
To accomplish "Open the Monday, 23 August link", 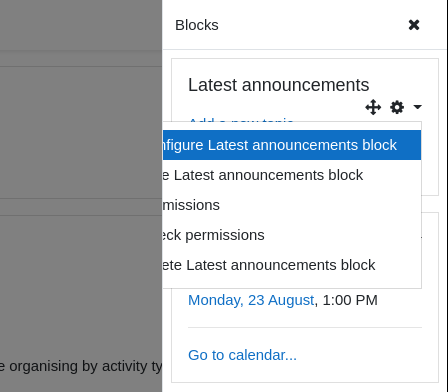I will click(251, 300).
